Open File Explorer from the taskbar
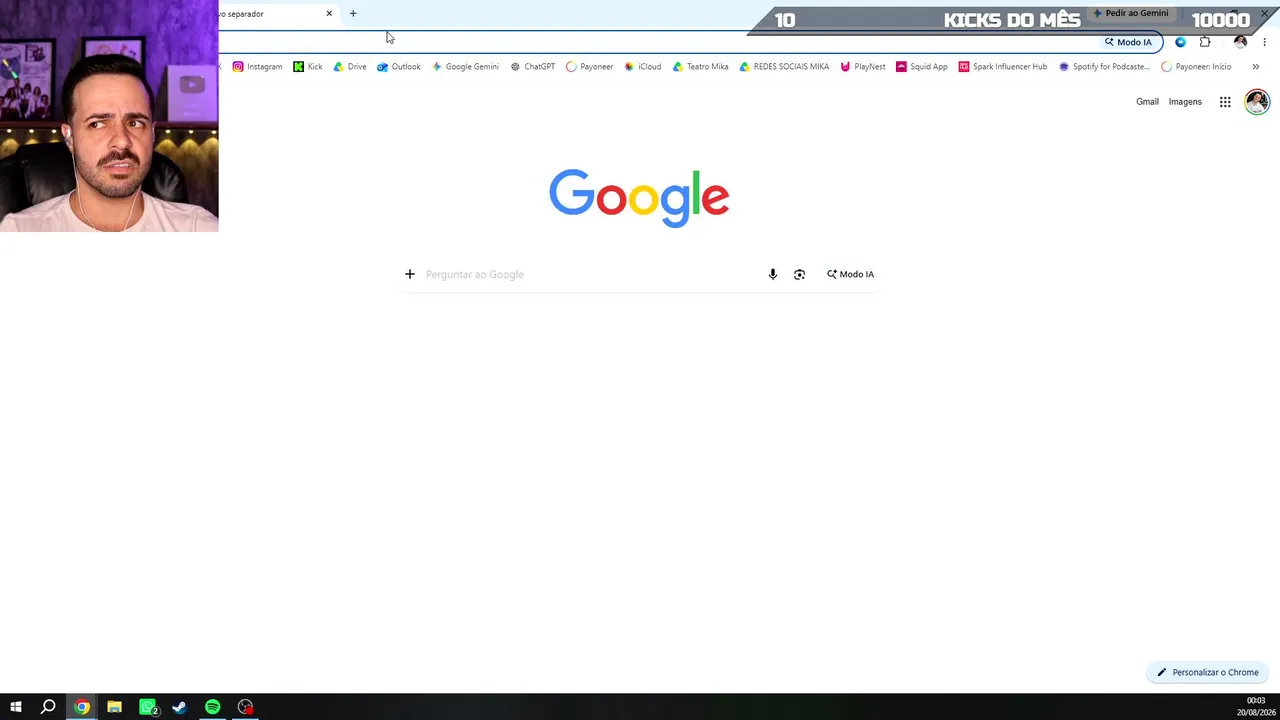 (x=115, y=707)
